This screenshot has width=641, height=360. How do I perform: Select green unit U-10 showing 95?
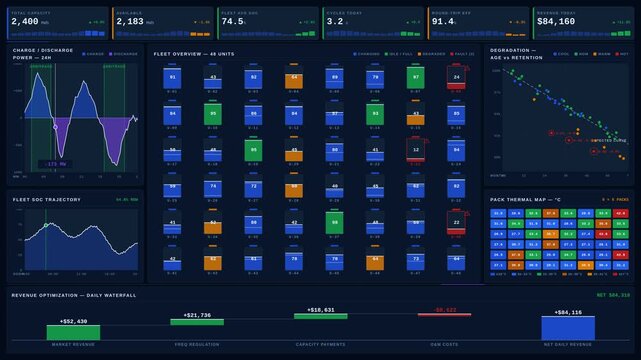click(213, 114)
